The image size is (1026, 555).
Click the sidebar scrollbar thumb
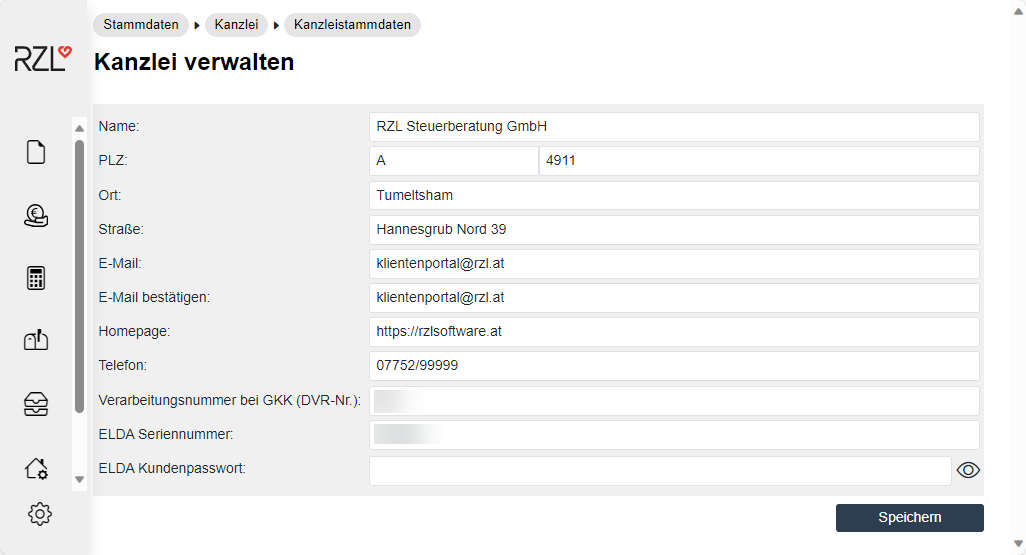pyautogui.click(x=79, y=275)
